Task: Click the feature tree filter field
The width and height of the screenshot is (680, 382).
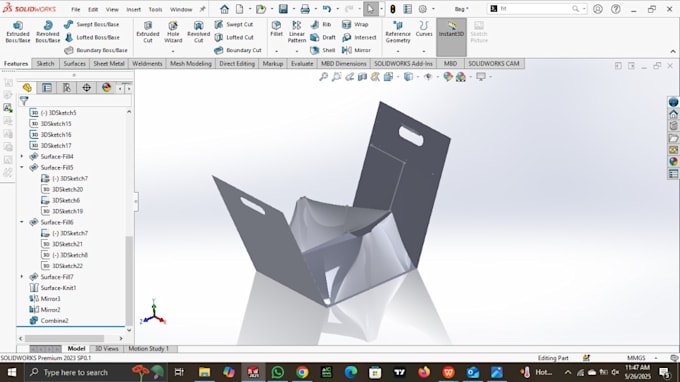Action: 75,101
